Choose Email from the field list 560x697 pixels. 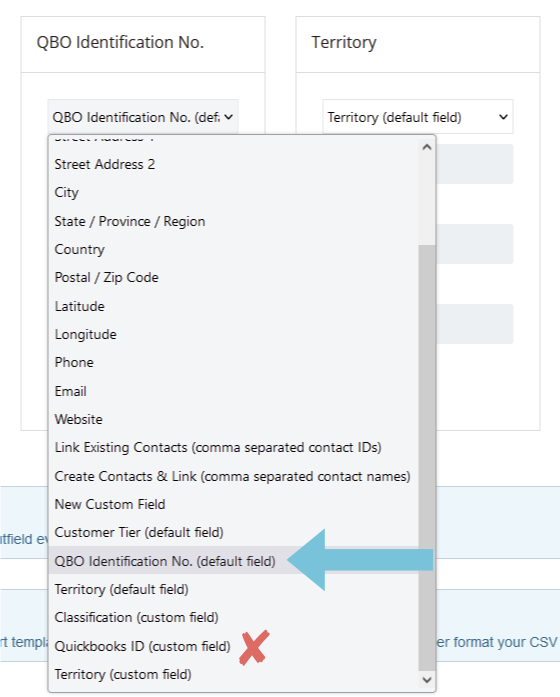[x=233, y=391]
